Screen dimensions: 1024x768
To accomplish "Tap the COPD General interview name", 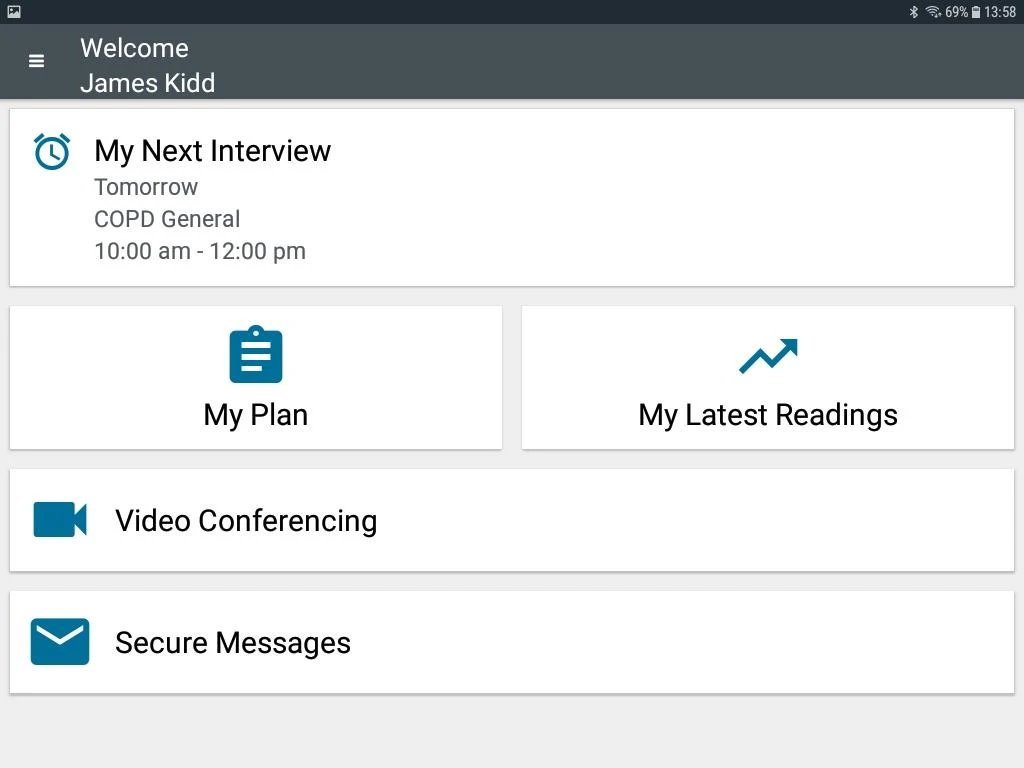I will click(x=167, y=219).
